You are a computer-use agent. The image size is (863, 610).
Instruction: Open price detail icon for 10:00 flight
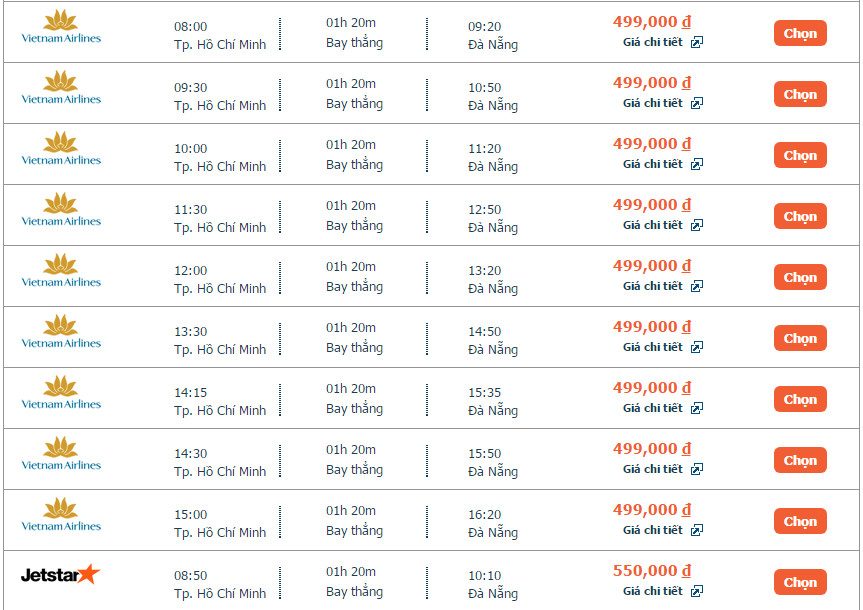tap(697, 164)
